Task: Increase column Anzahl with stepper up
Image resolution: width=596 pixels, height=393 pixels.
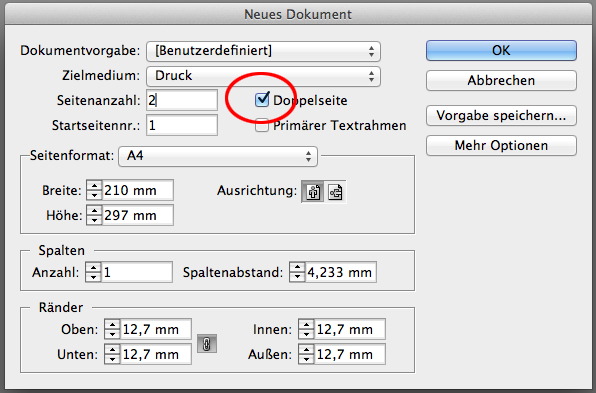Action: (x=93, y=268)
